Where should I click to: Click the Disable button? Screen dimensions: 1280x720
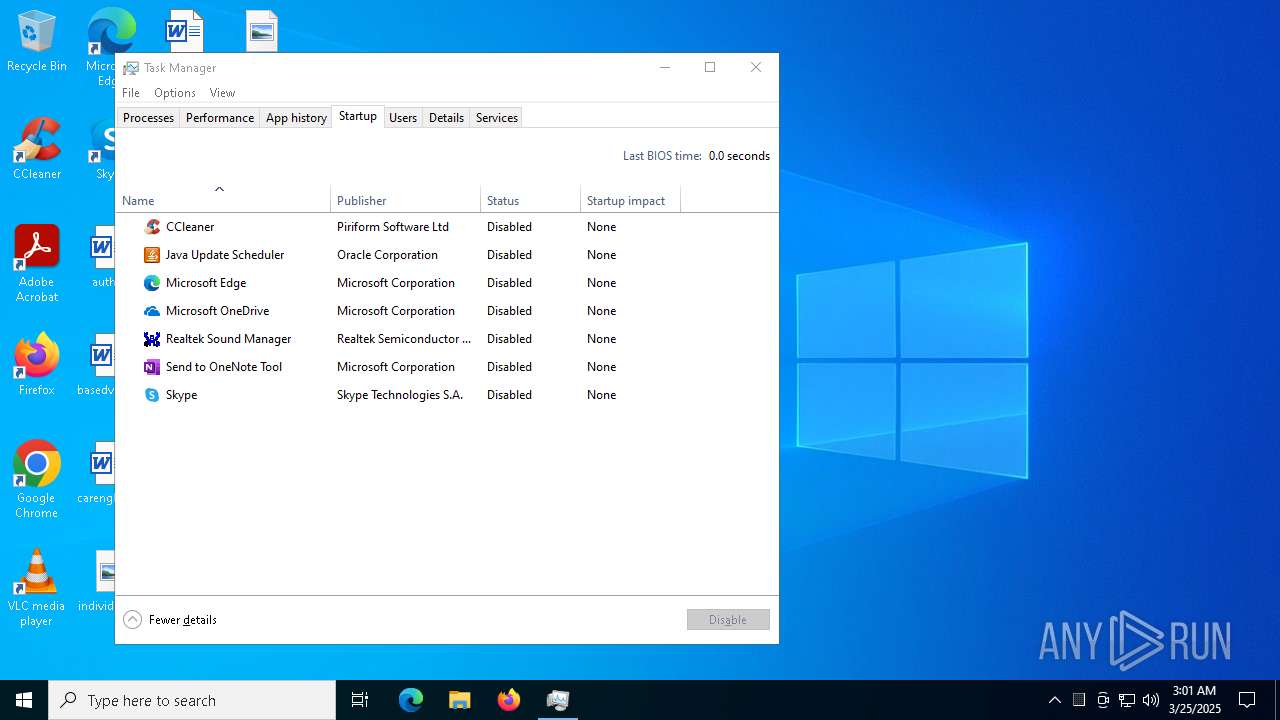coord(728,620)
